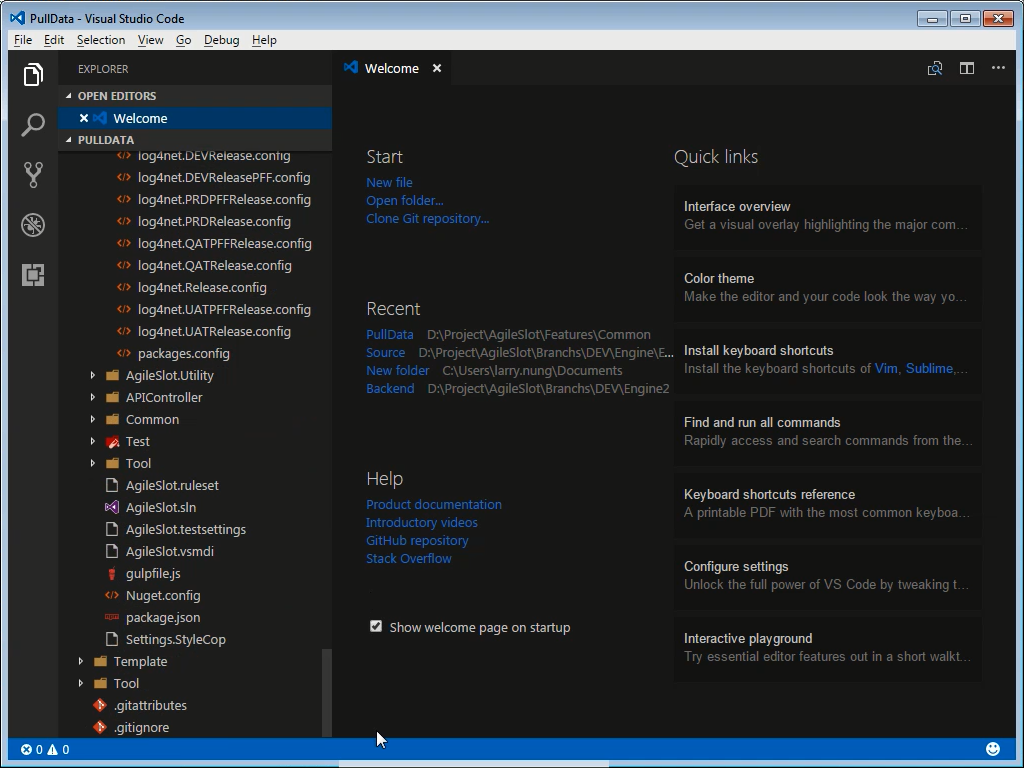Open recent PullData folder link

point(389,334)
